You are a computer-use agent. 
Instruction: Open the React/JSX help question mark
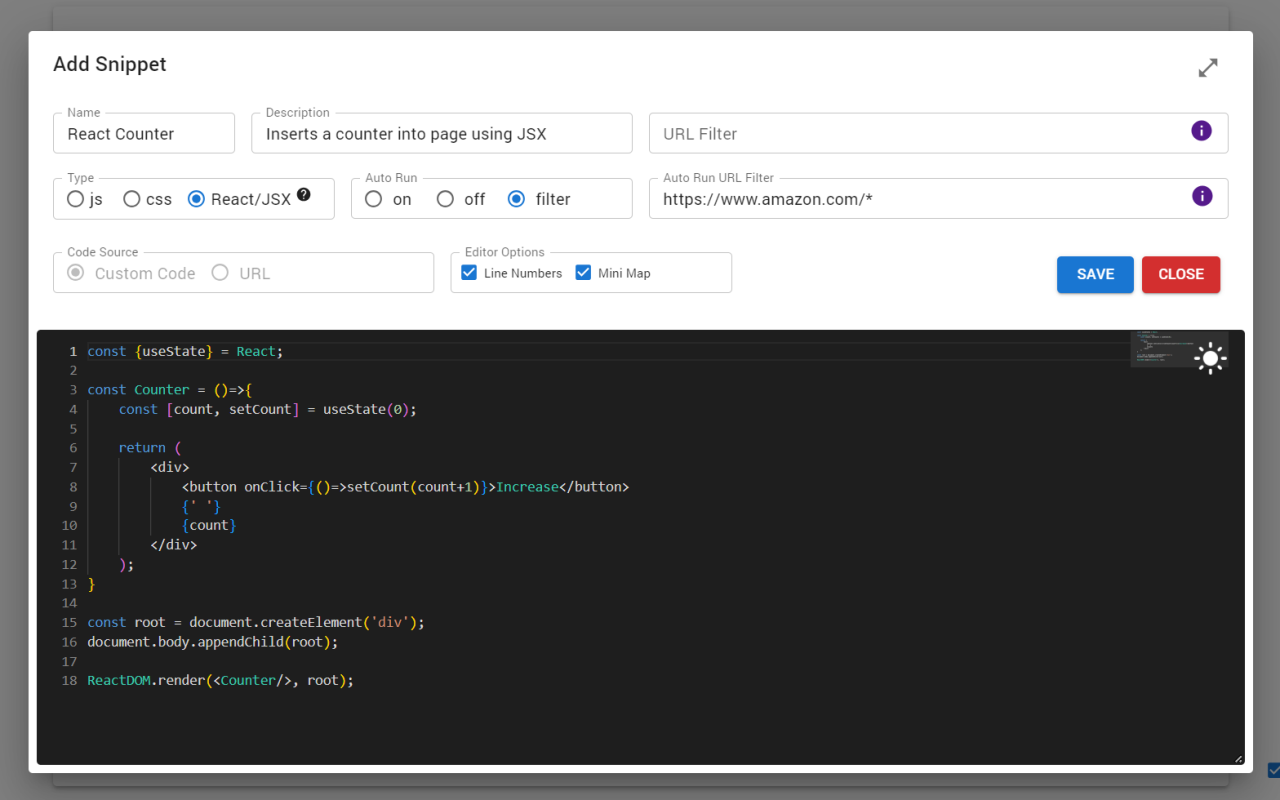point(304,196)
